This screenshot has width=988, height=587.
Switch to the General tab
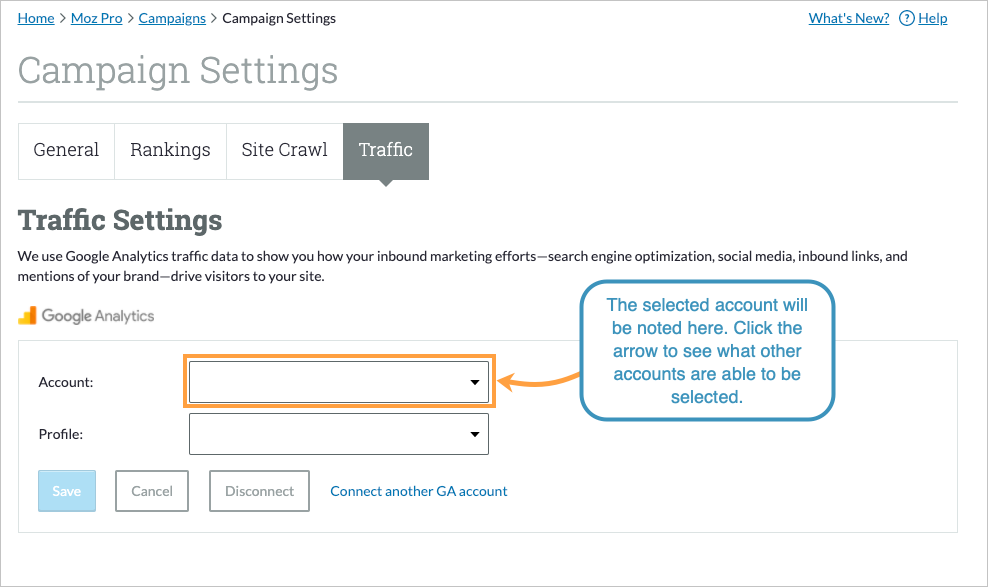tap(66, 150)
